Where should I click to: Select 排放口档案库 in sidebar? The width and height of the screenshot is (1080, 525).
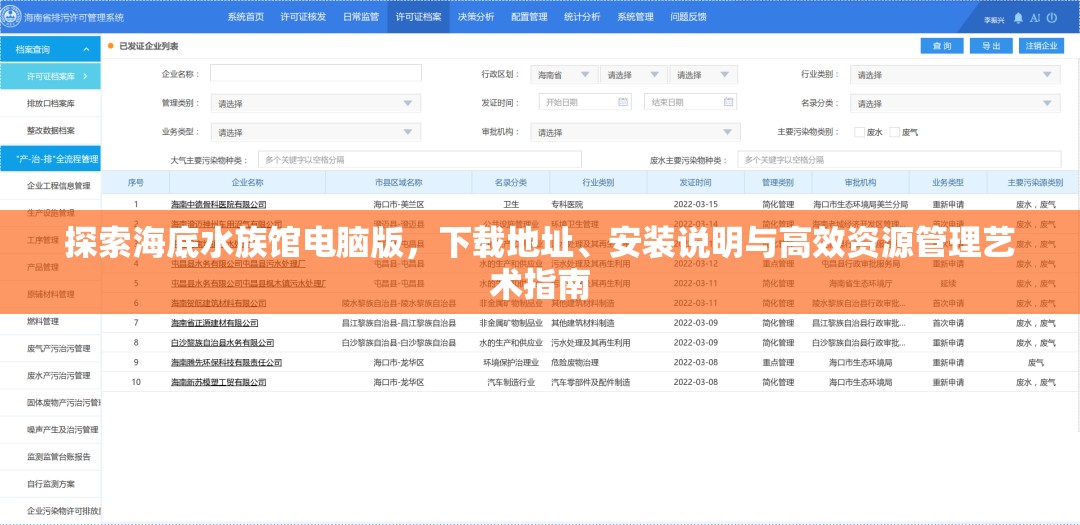point(50,103)
